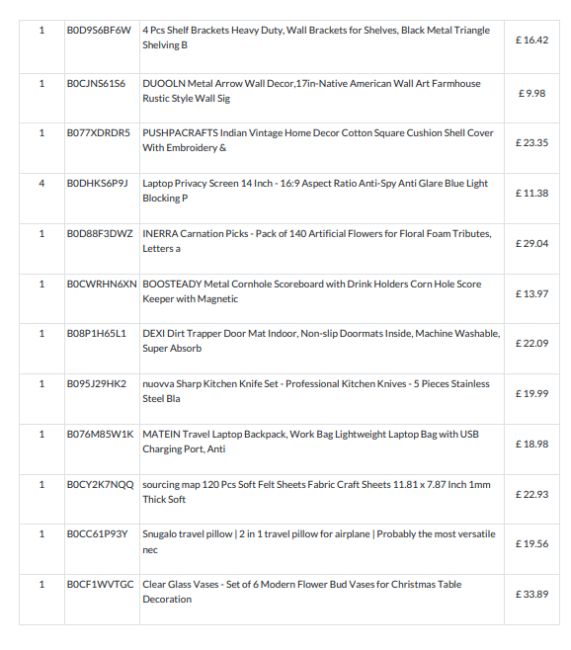Screen dimensions: 571x650
Task: Select the Laptop Privacy Screen 14 Inch row
Action: (289, 199)
